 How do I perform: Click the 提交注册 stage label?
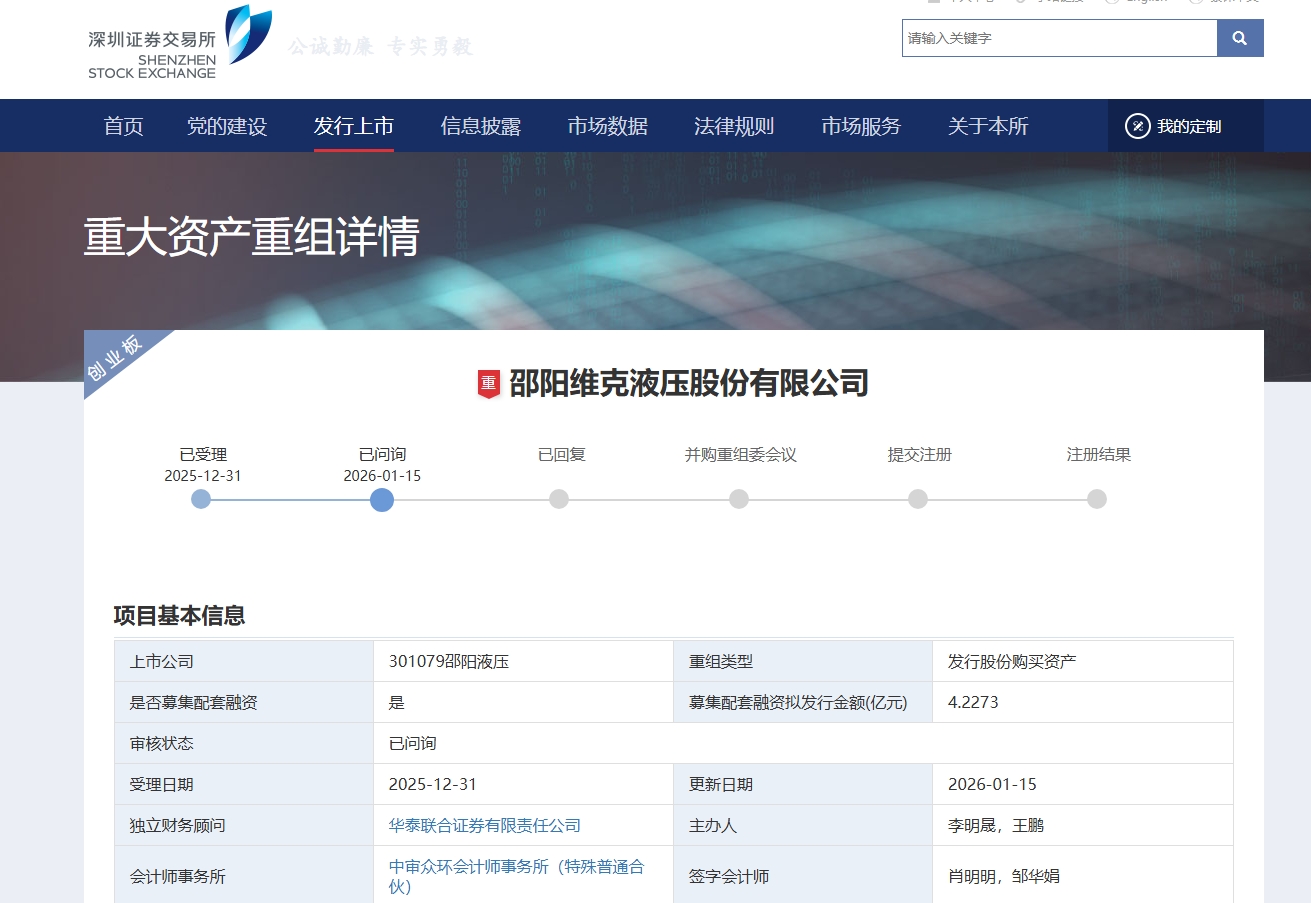click(x=920, y=455)
